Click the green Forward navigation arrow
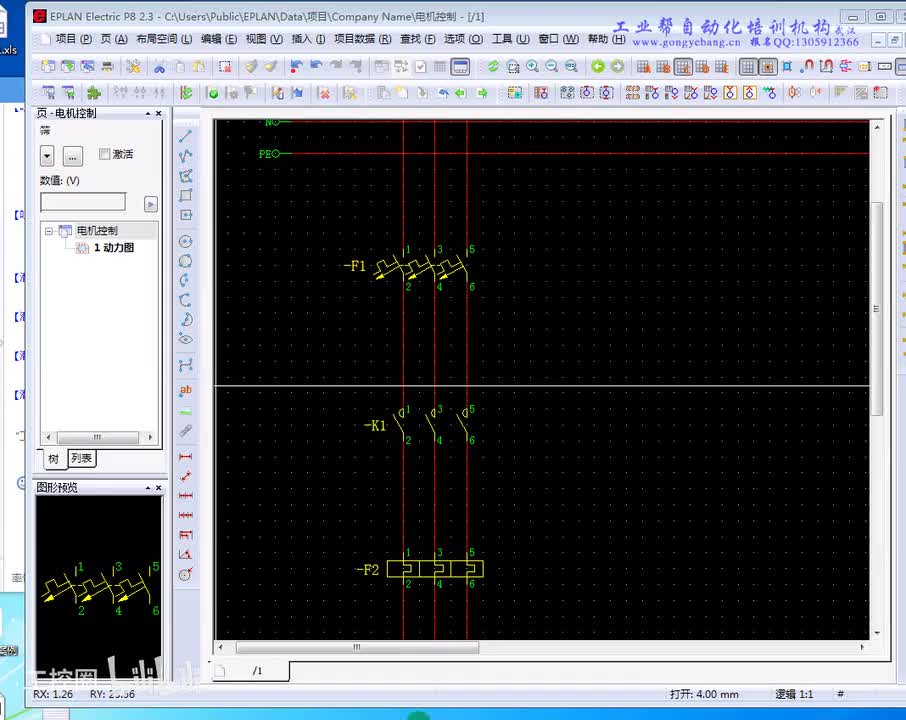Image resolution: width=906 pixels, height=720 pixels. point(618,66)
